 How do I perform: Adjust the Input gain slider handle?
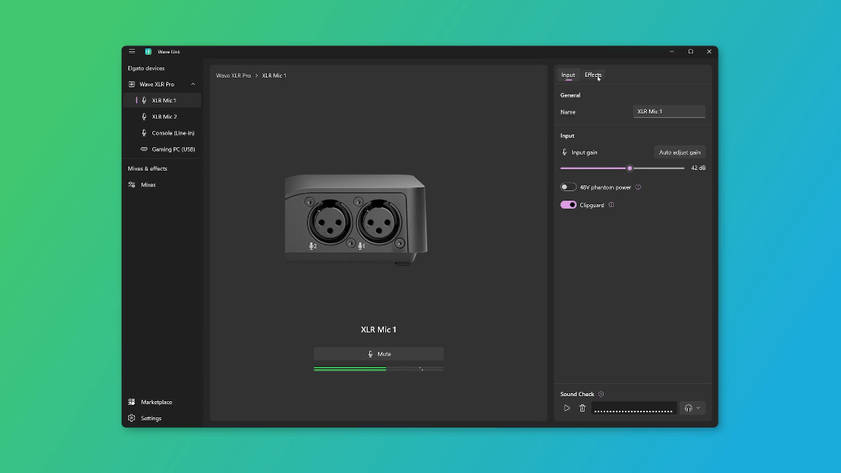tap(630, 168)
